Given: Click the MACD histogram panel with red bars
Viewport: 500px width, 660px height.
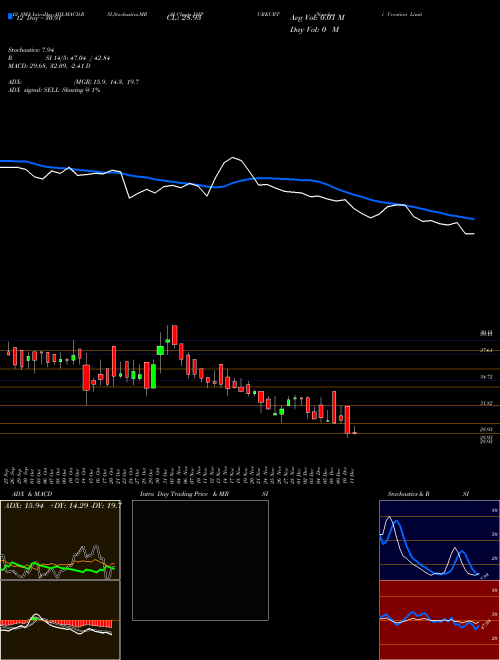Looking at the screenshot, I should pyautogui.click(x=60, y=620).
